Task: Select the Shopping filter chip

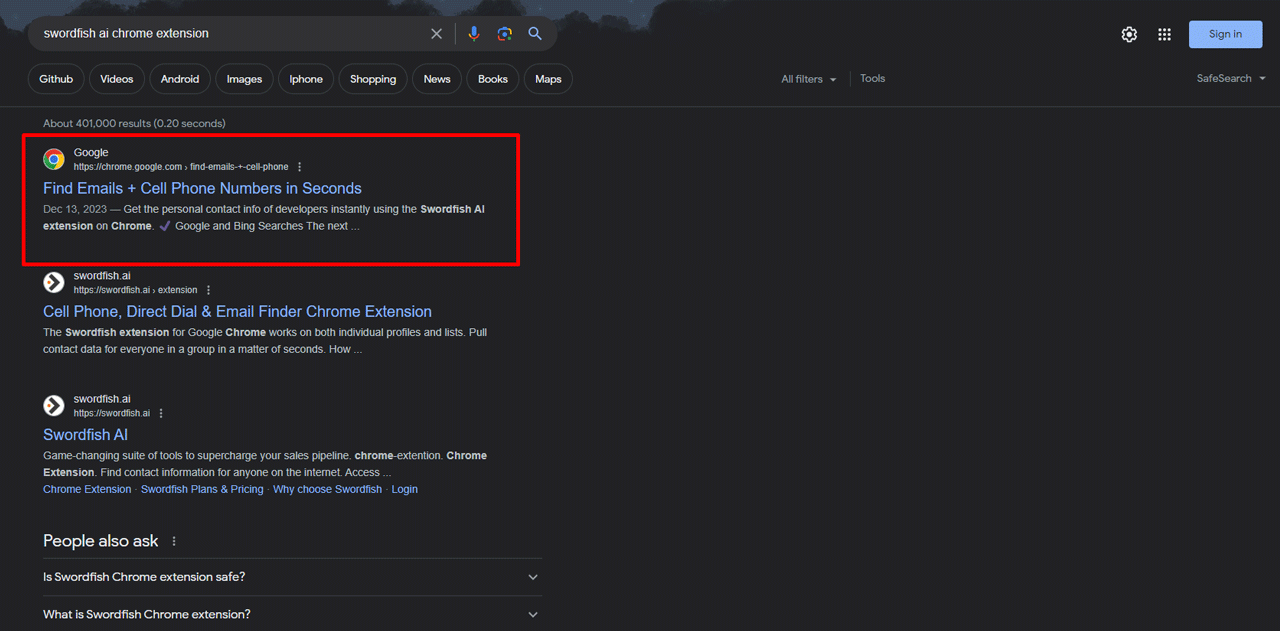Action: pos(372,78)
